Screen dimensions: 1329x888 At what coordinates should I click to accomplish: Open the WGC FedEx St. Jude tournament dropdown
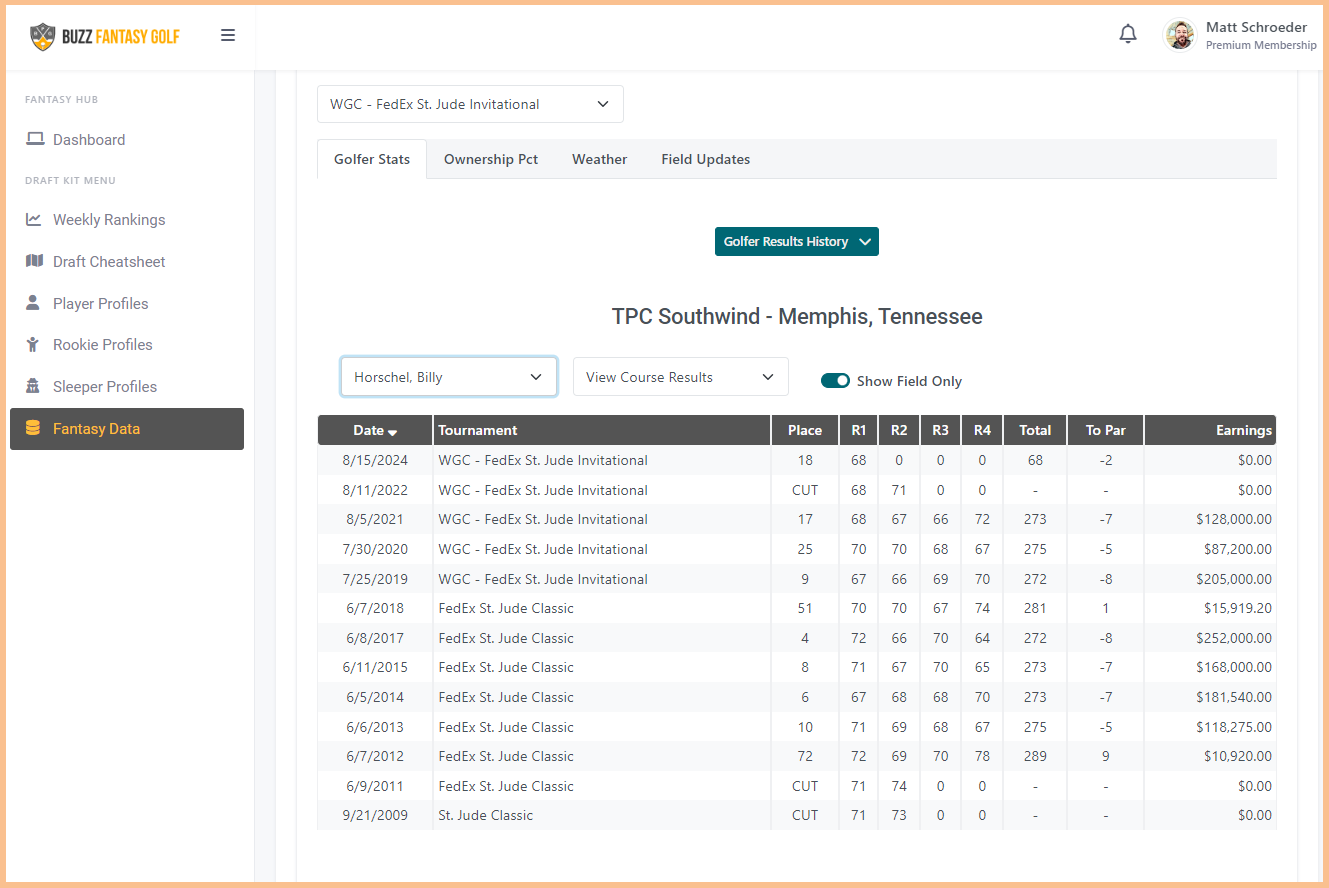470,104
